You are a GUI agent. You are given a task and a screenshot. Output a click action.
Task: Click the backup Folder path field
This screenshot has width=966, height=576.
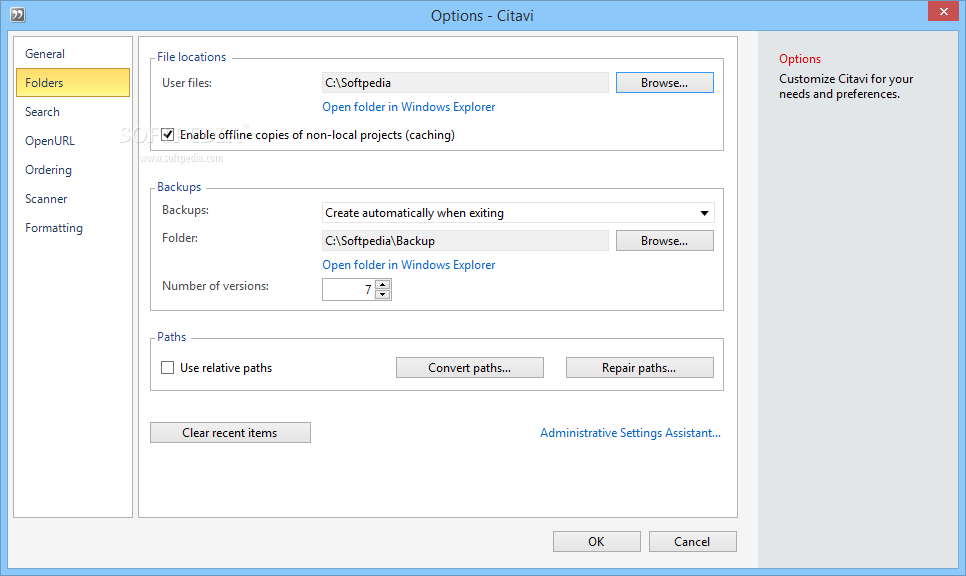[x=465, y=240]
